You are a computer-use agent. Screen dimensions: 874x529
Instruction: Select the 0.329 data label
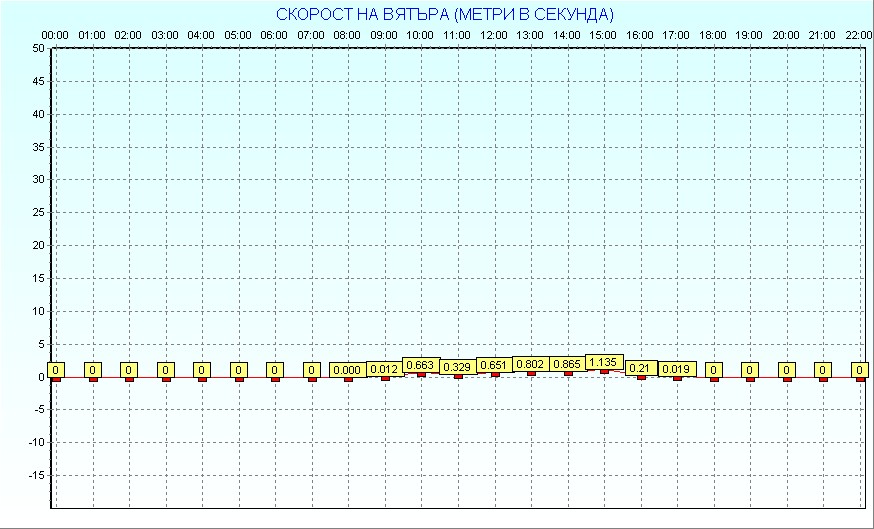[457, 367]
